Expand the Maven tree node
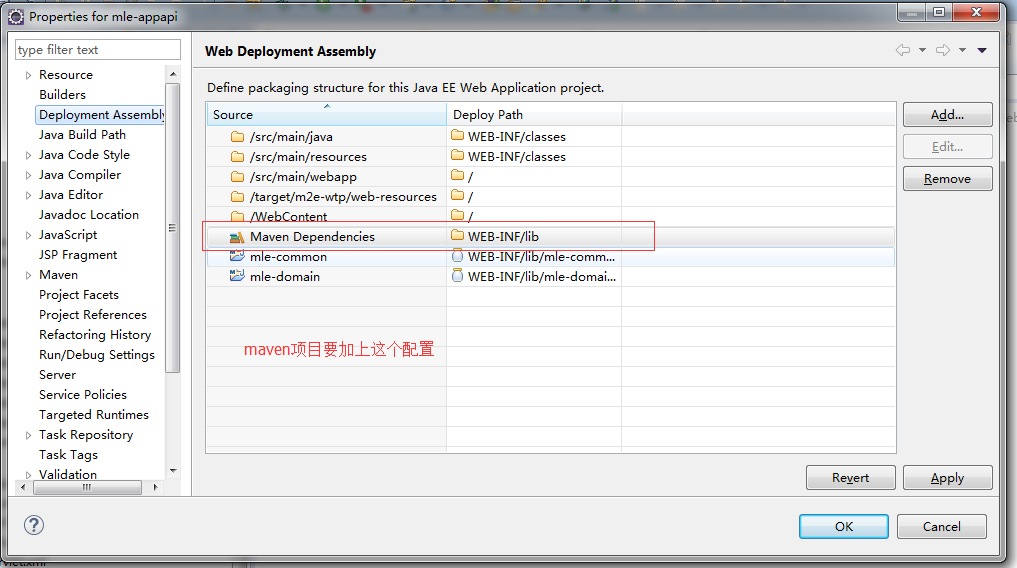Viewport: 1017px width, 568px height. coord(28,276)
